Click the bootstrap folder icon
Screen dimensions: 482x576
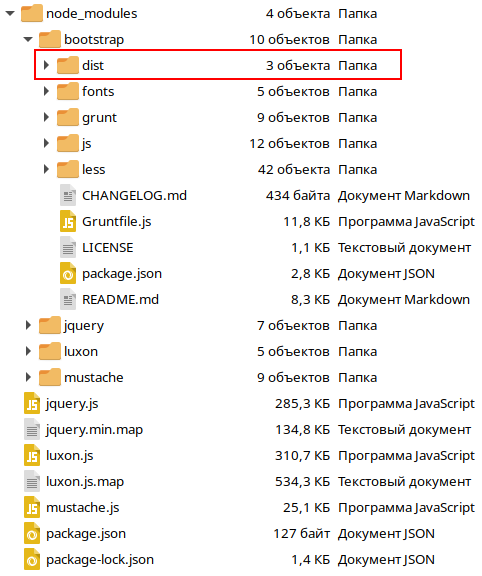(x=50, y=39)
